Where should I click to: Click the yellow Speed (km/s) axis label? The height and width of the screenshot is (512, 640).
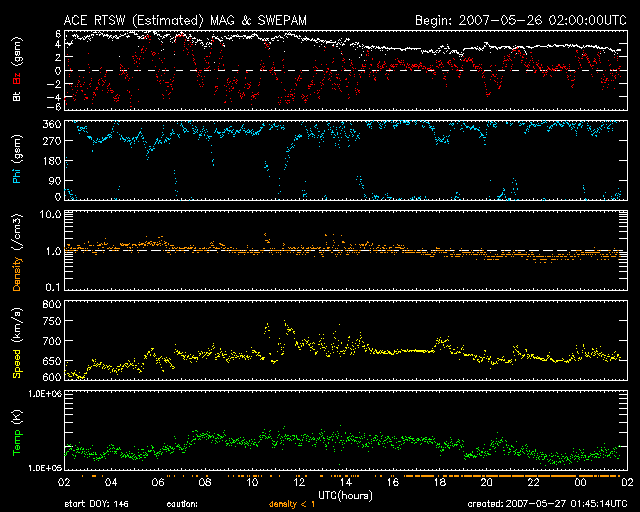17,342
